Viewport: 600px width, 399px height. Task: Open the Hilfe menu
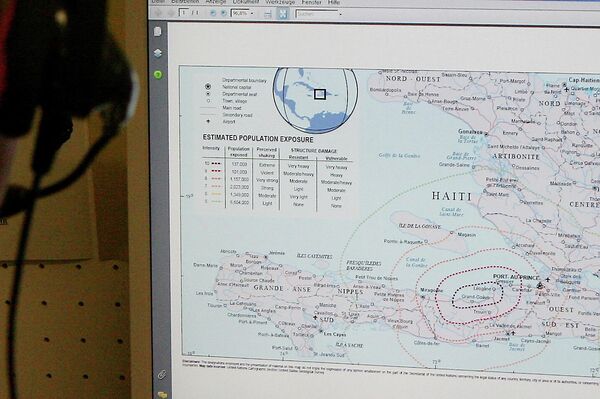click(334, 2)
